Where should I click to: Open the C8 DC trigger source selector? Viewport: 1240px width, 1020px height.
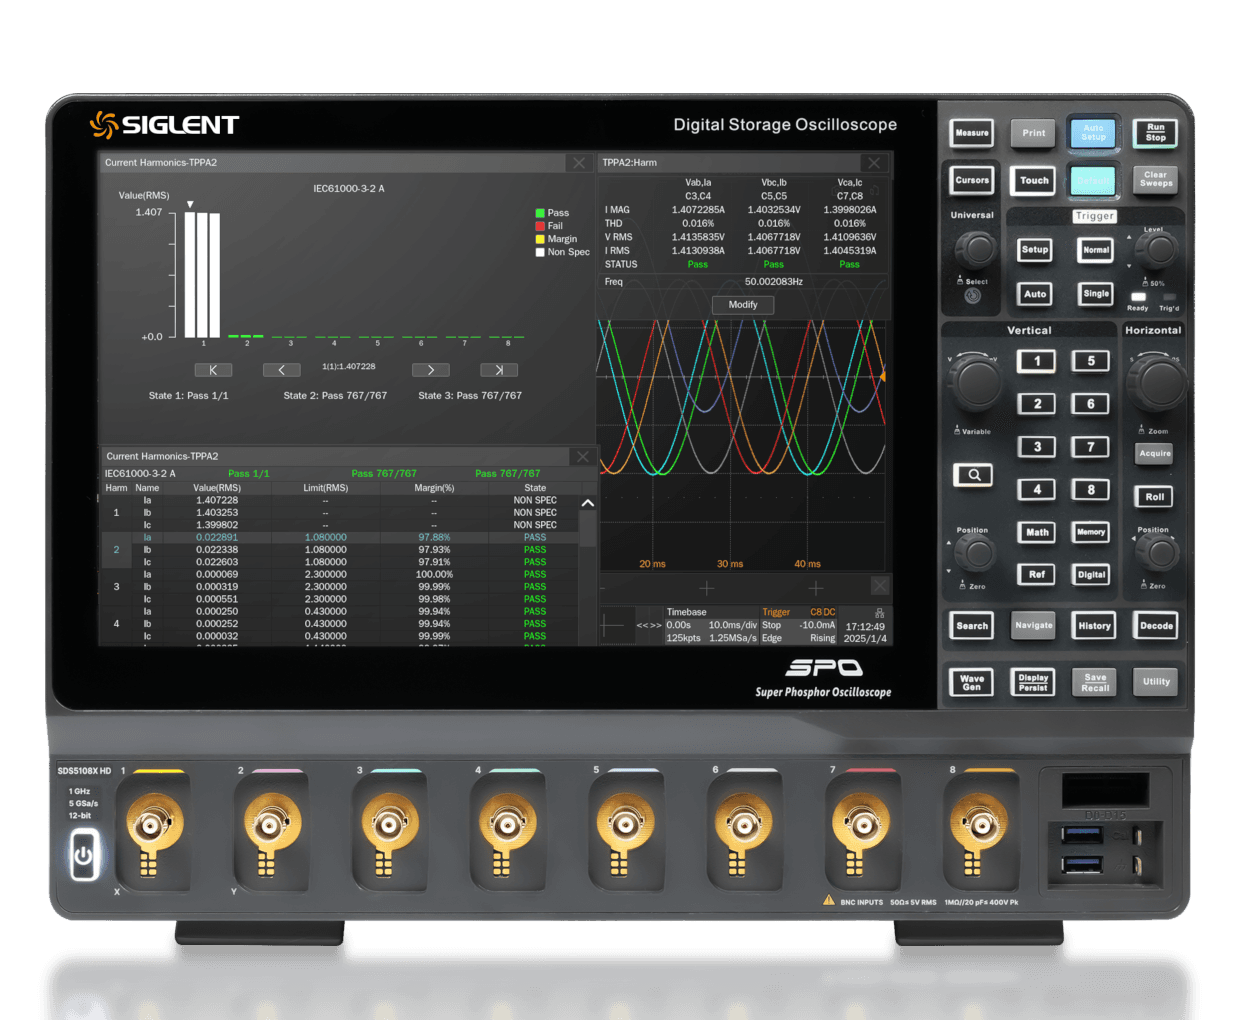tap(819, 612)
